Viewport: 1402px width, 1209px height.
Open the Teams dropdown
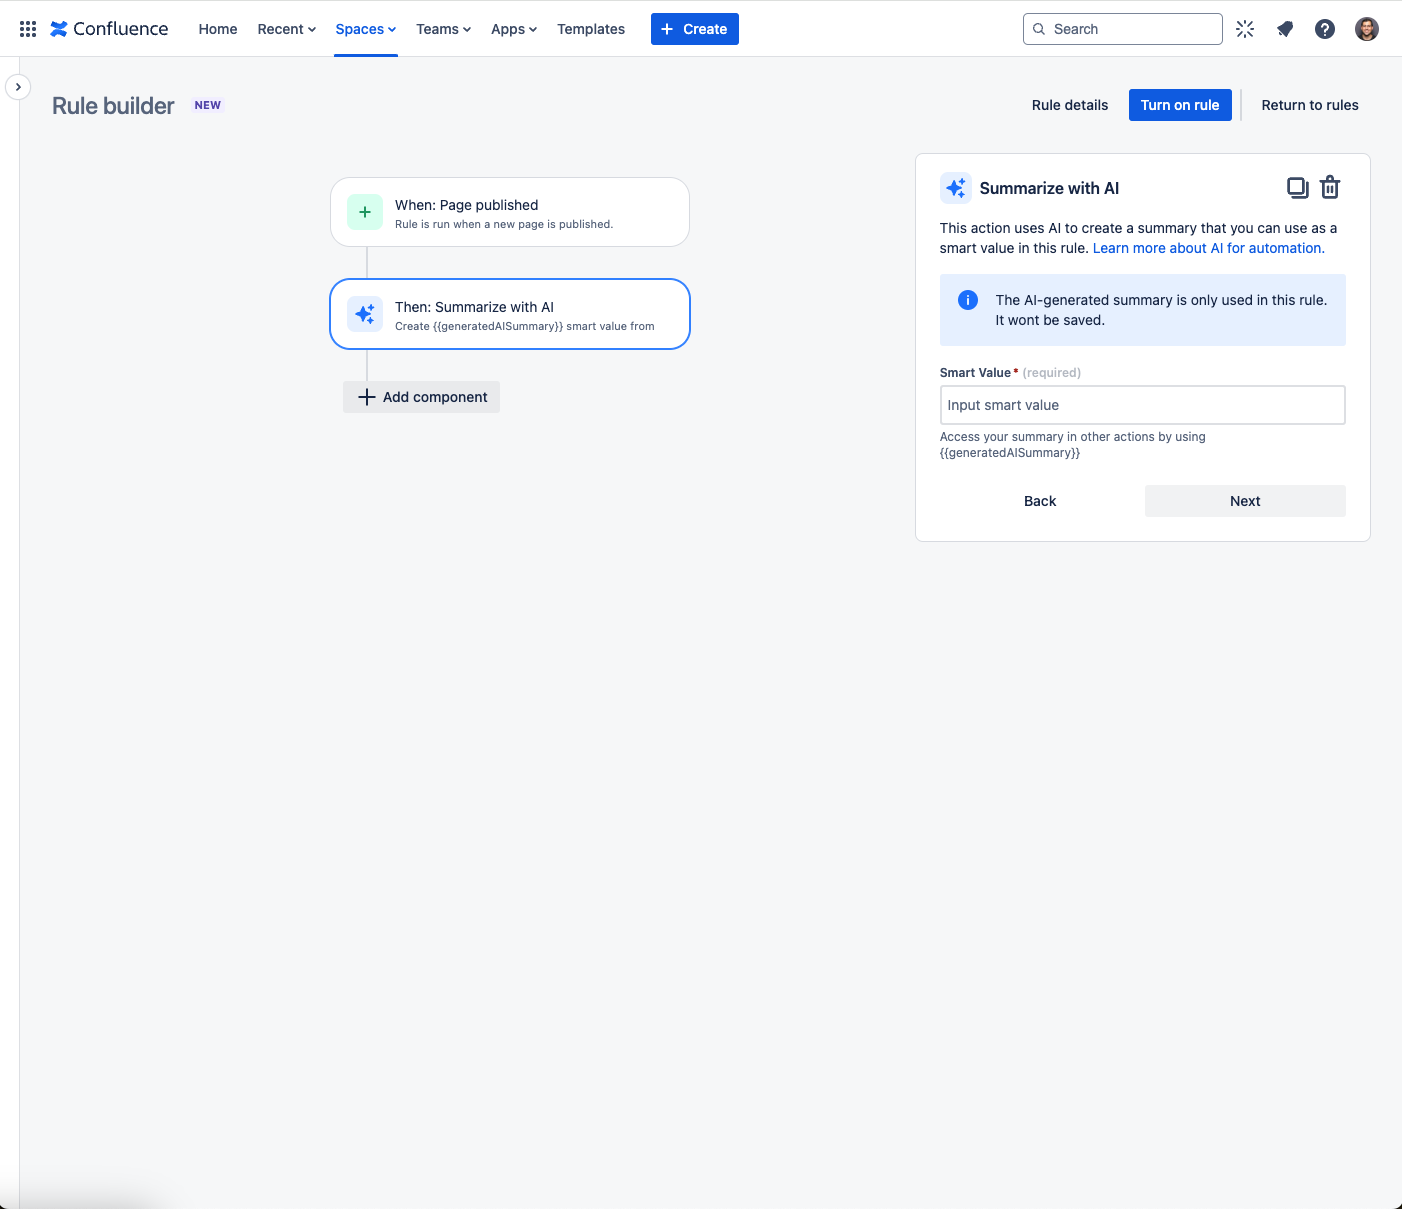(x=443, y=29)
